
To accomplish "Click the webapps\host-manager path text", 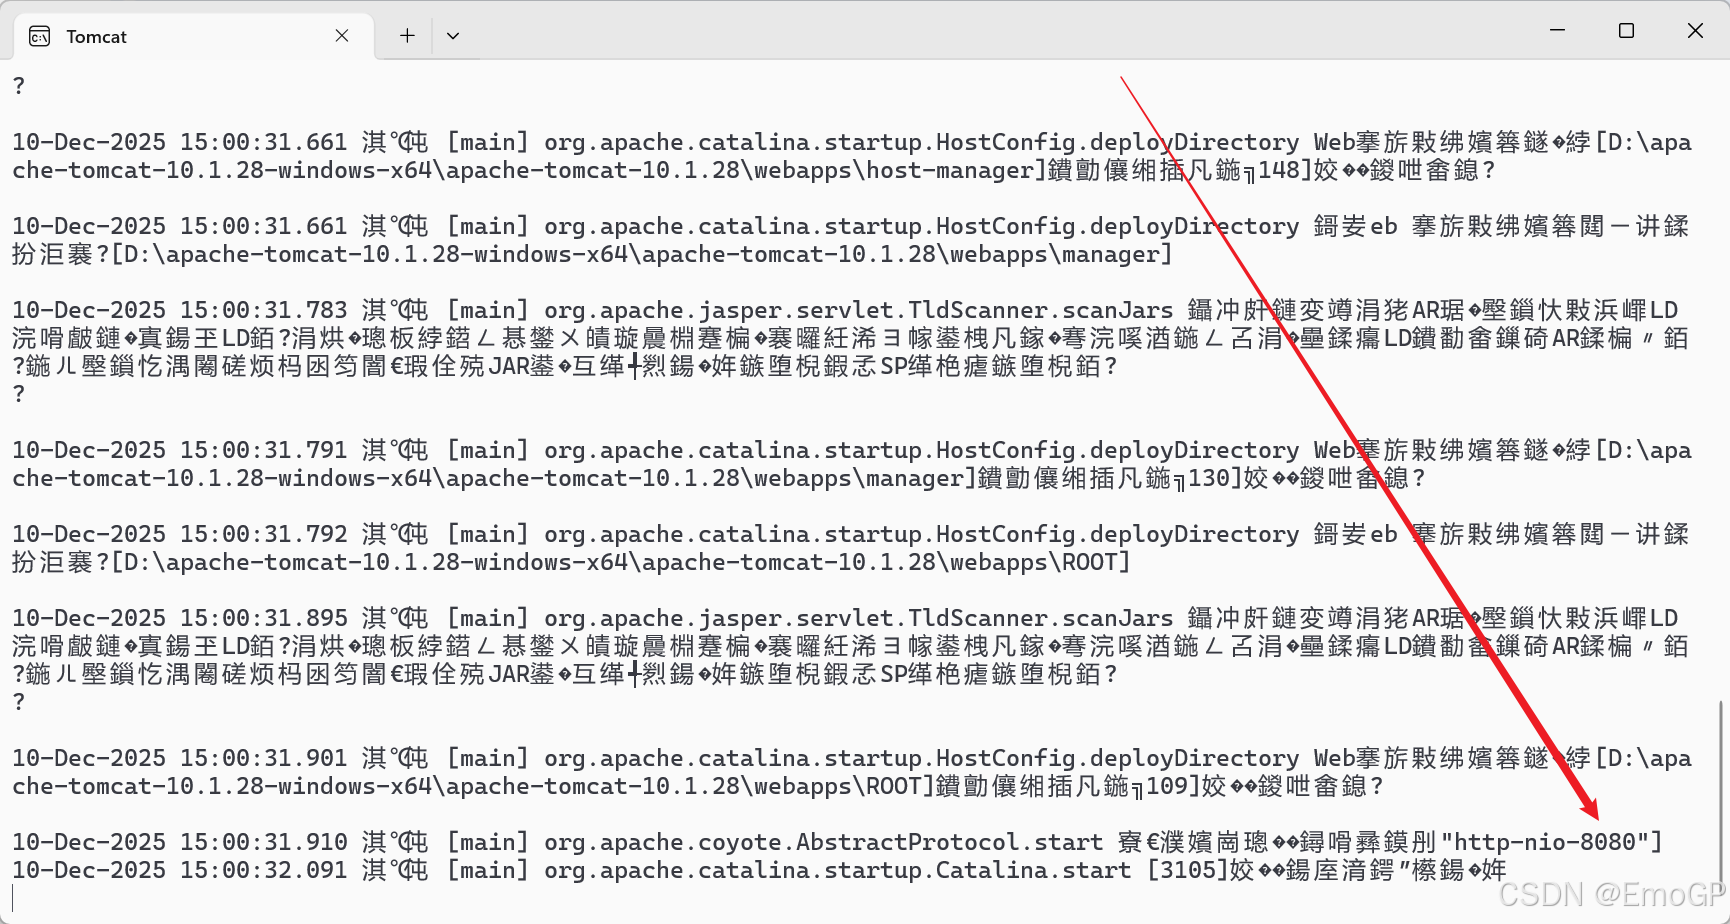I will pyautogui.click(x=893, y=170).
